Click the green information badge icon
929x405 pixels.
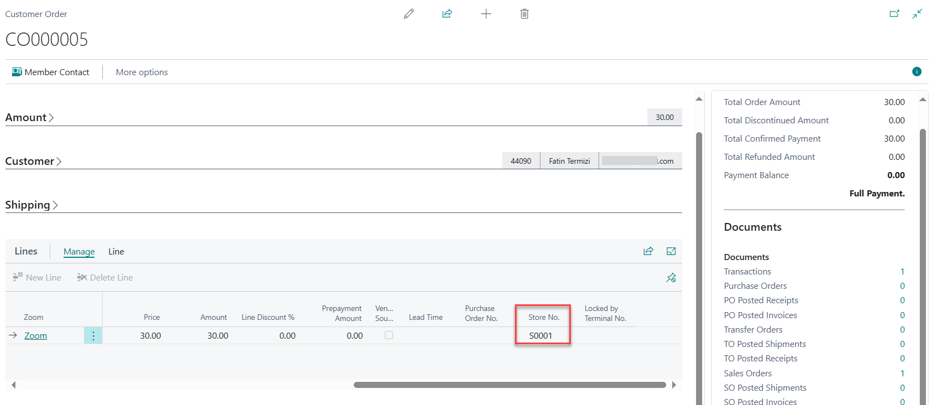click(916, 72)
